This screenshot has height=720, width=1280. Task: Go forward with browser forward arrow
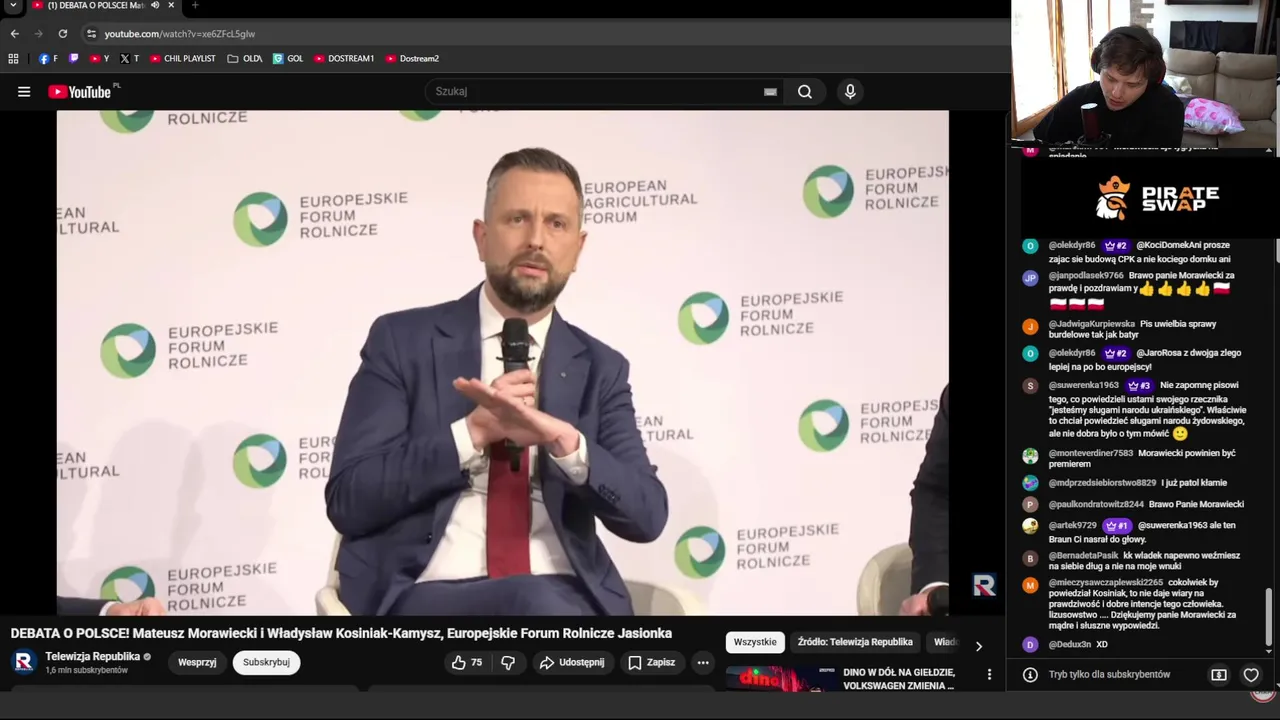(38, 33)
